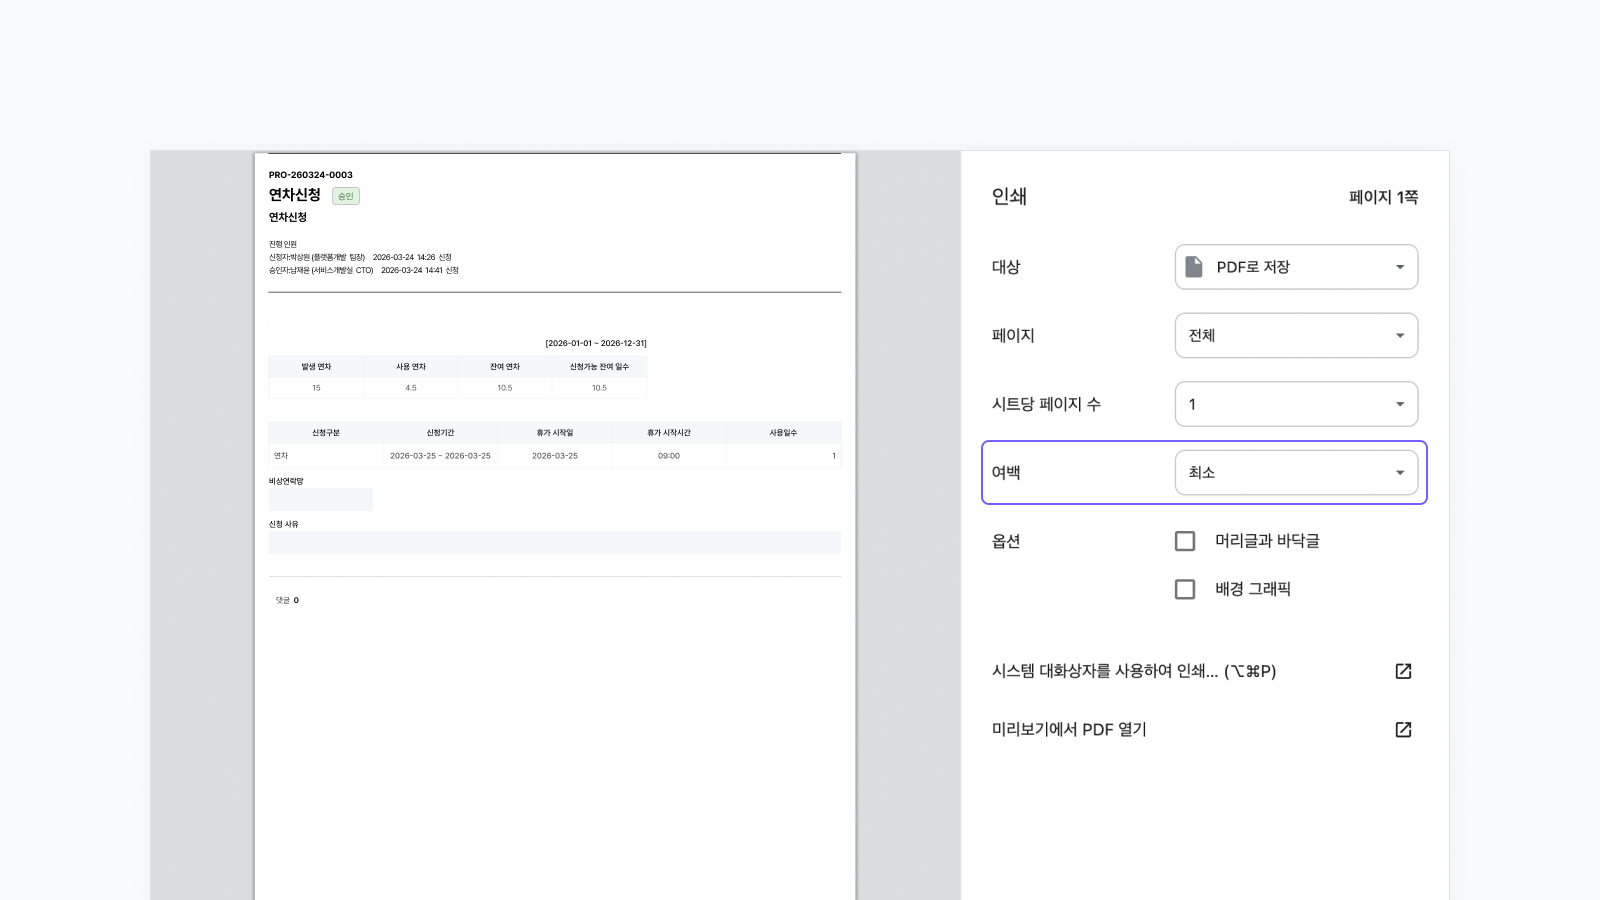Open the 여백 margins dropdown set to 최소
Viewport: 1600px width, 900px height.
(1296, 472)
